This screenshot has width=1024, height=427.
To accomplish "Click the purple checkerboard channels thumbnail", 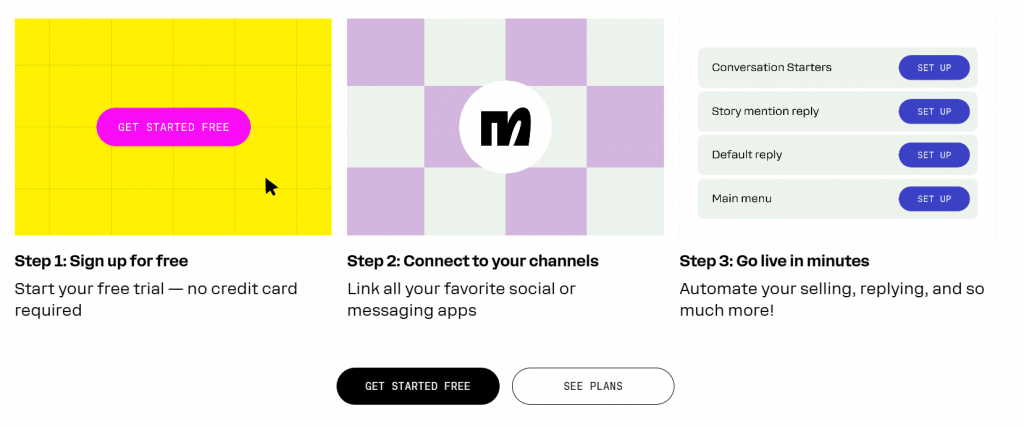I will (505, 127).
